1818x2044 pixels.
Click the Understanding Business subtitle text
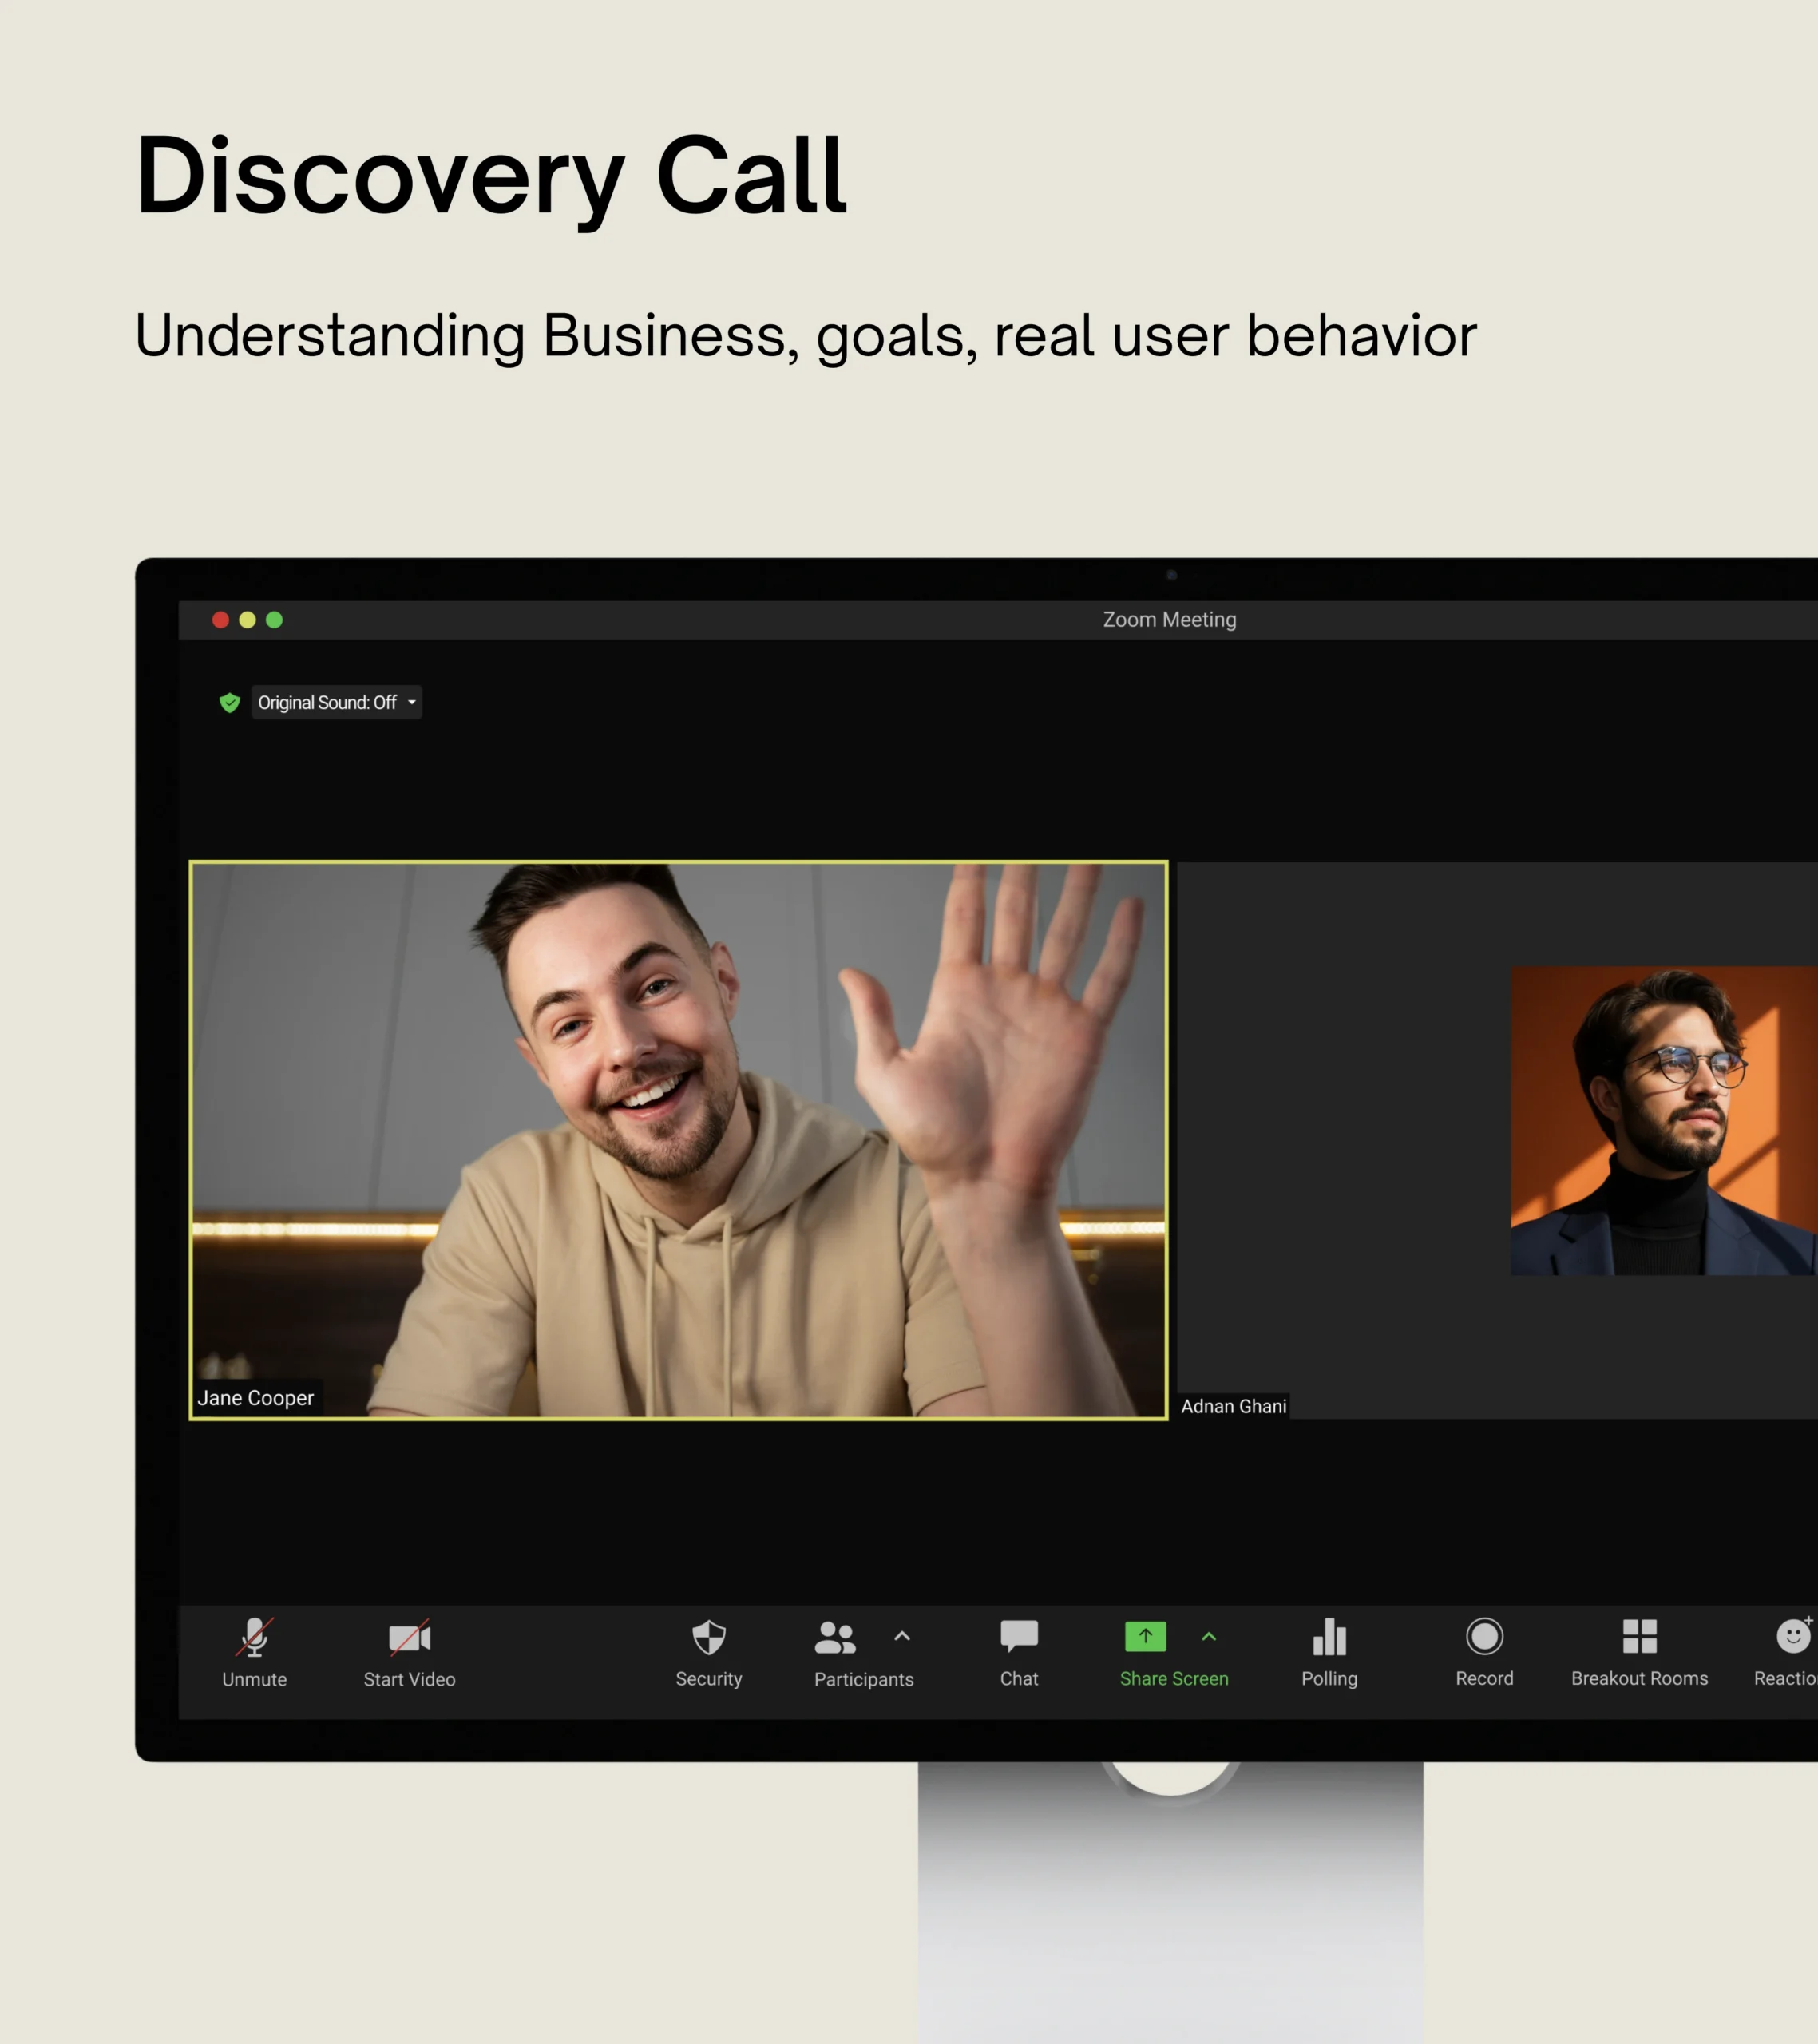tap(805, 336)
